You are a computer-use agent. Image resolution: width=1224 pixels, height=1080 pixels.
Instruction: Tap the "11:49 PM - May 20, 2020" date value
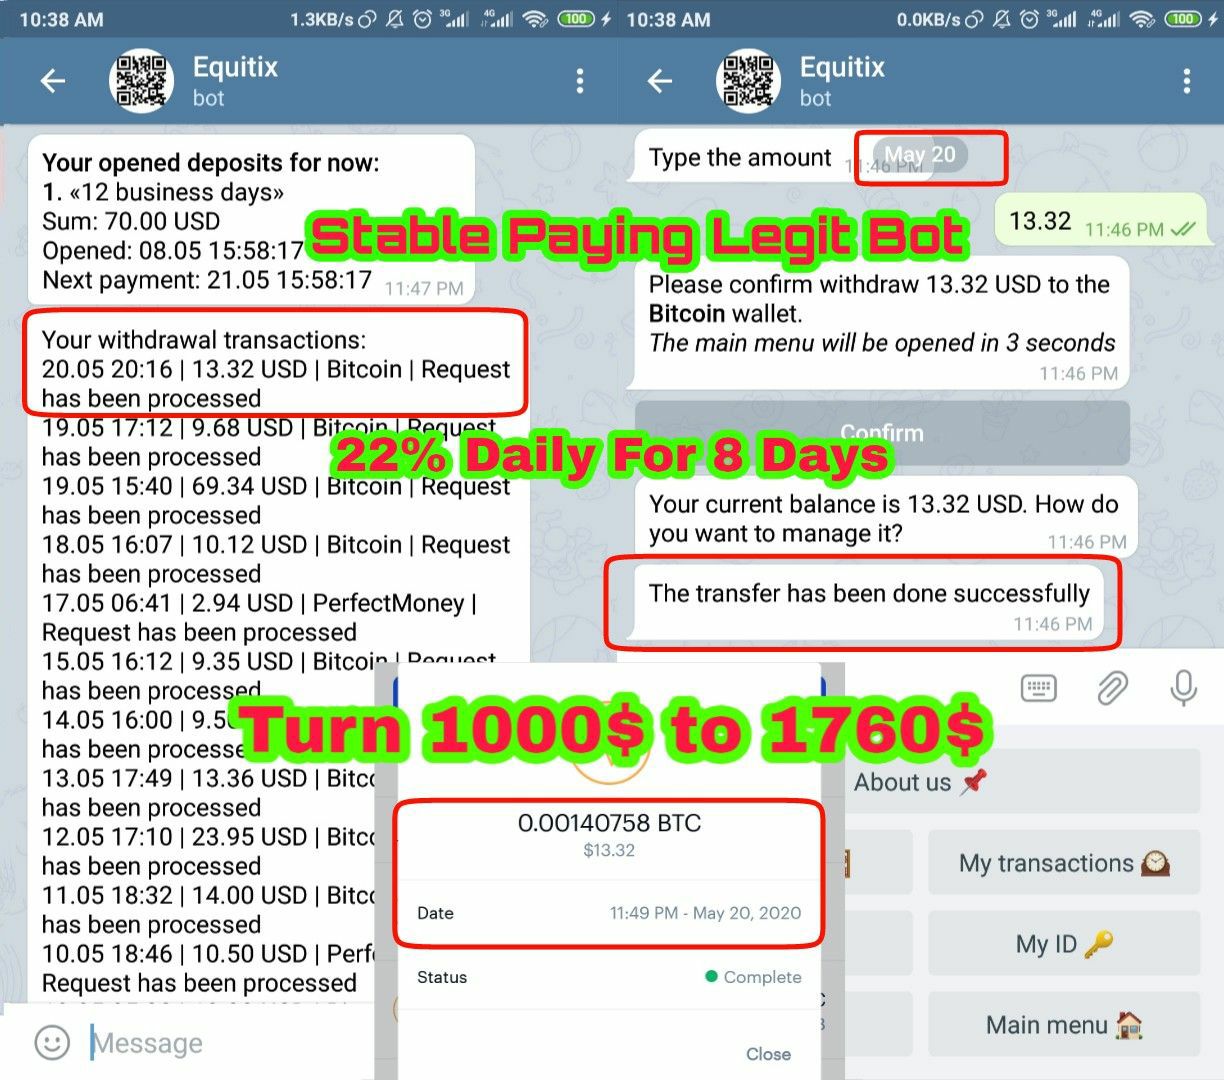[x=706, y=913]
